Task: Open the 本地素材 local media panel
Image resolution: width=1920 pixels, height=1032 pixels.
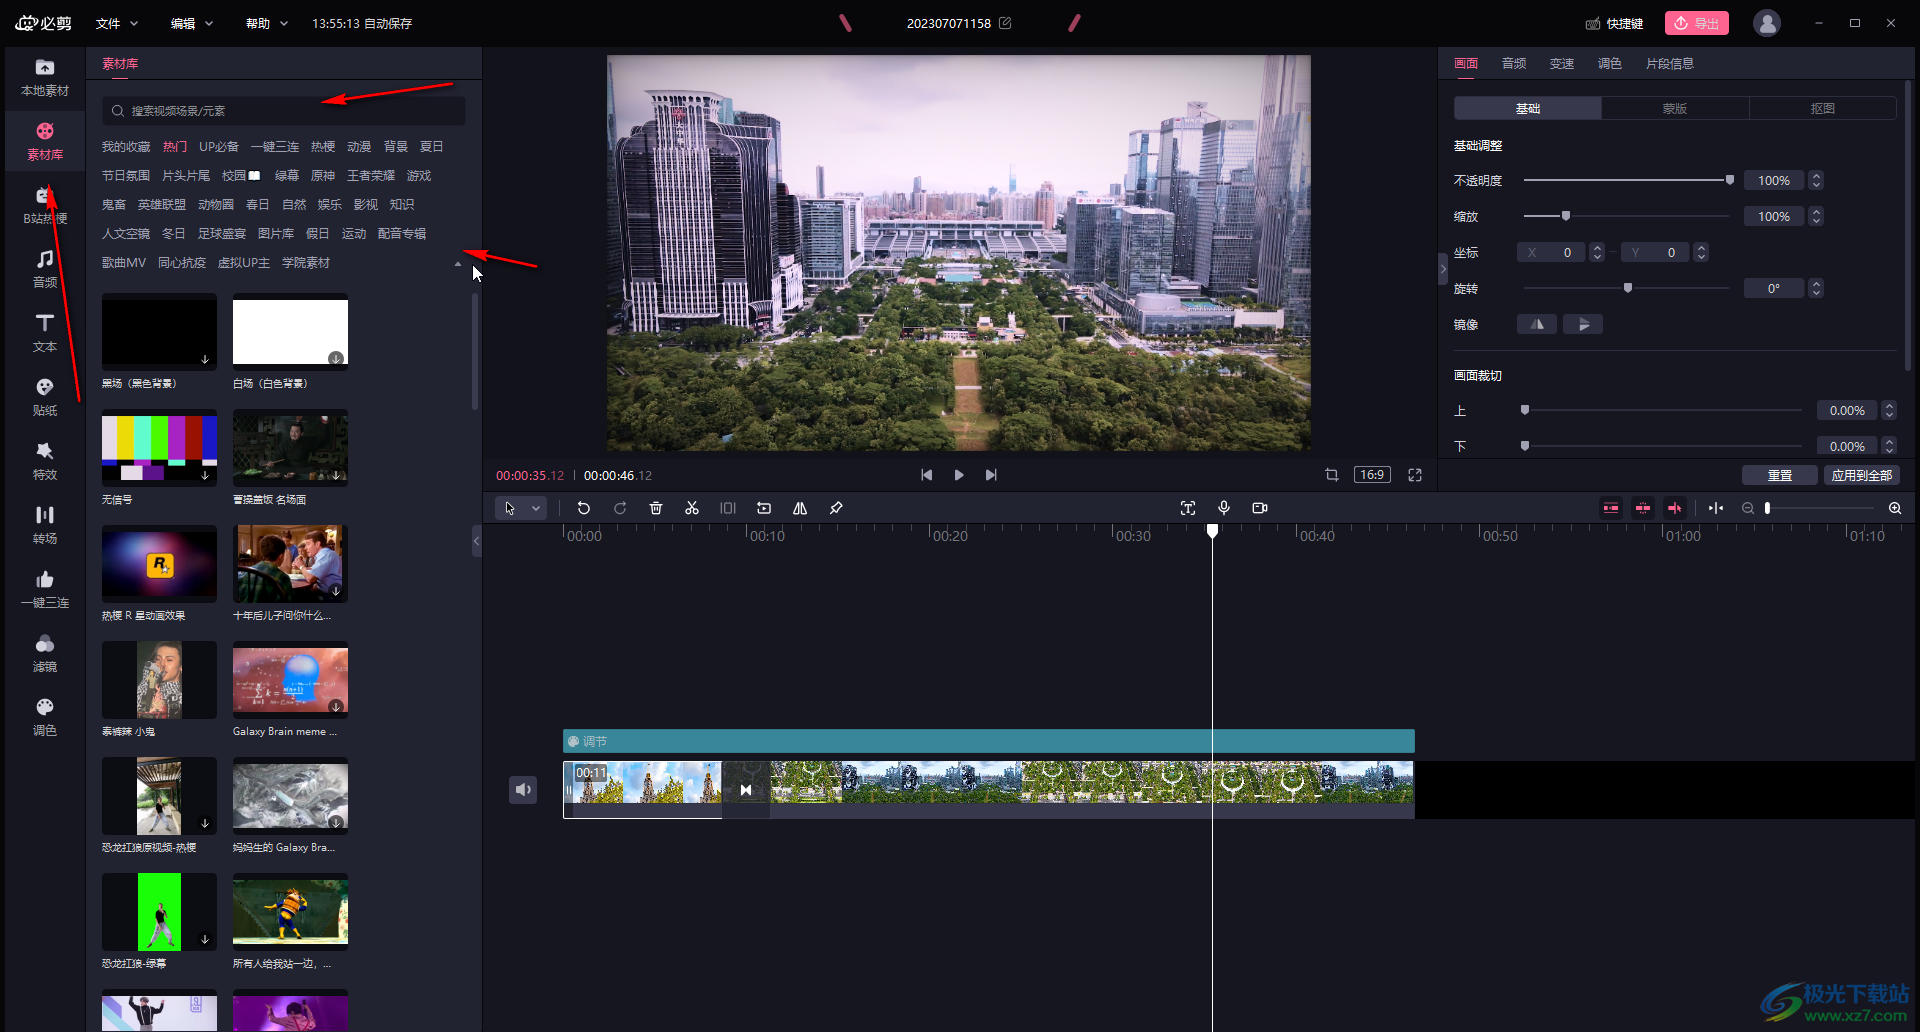Action: click(x=45, y=77)
